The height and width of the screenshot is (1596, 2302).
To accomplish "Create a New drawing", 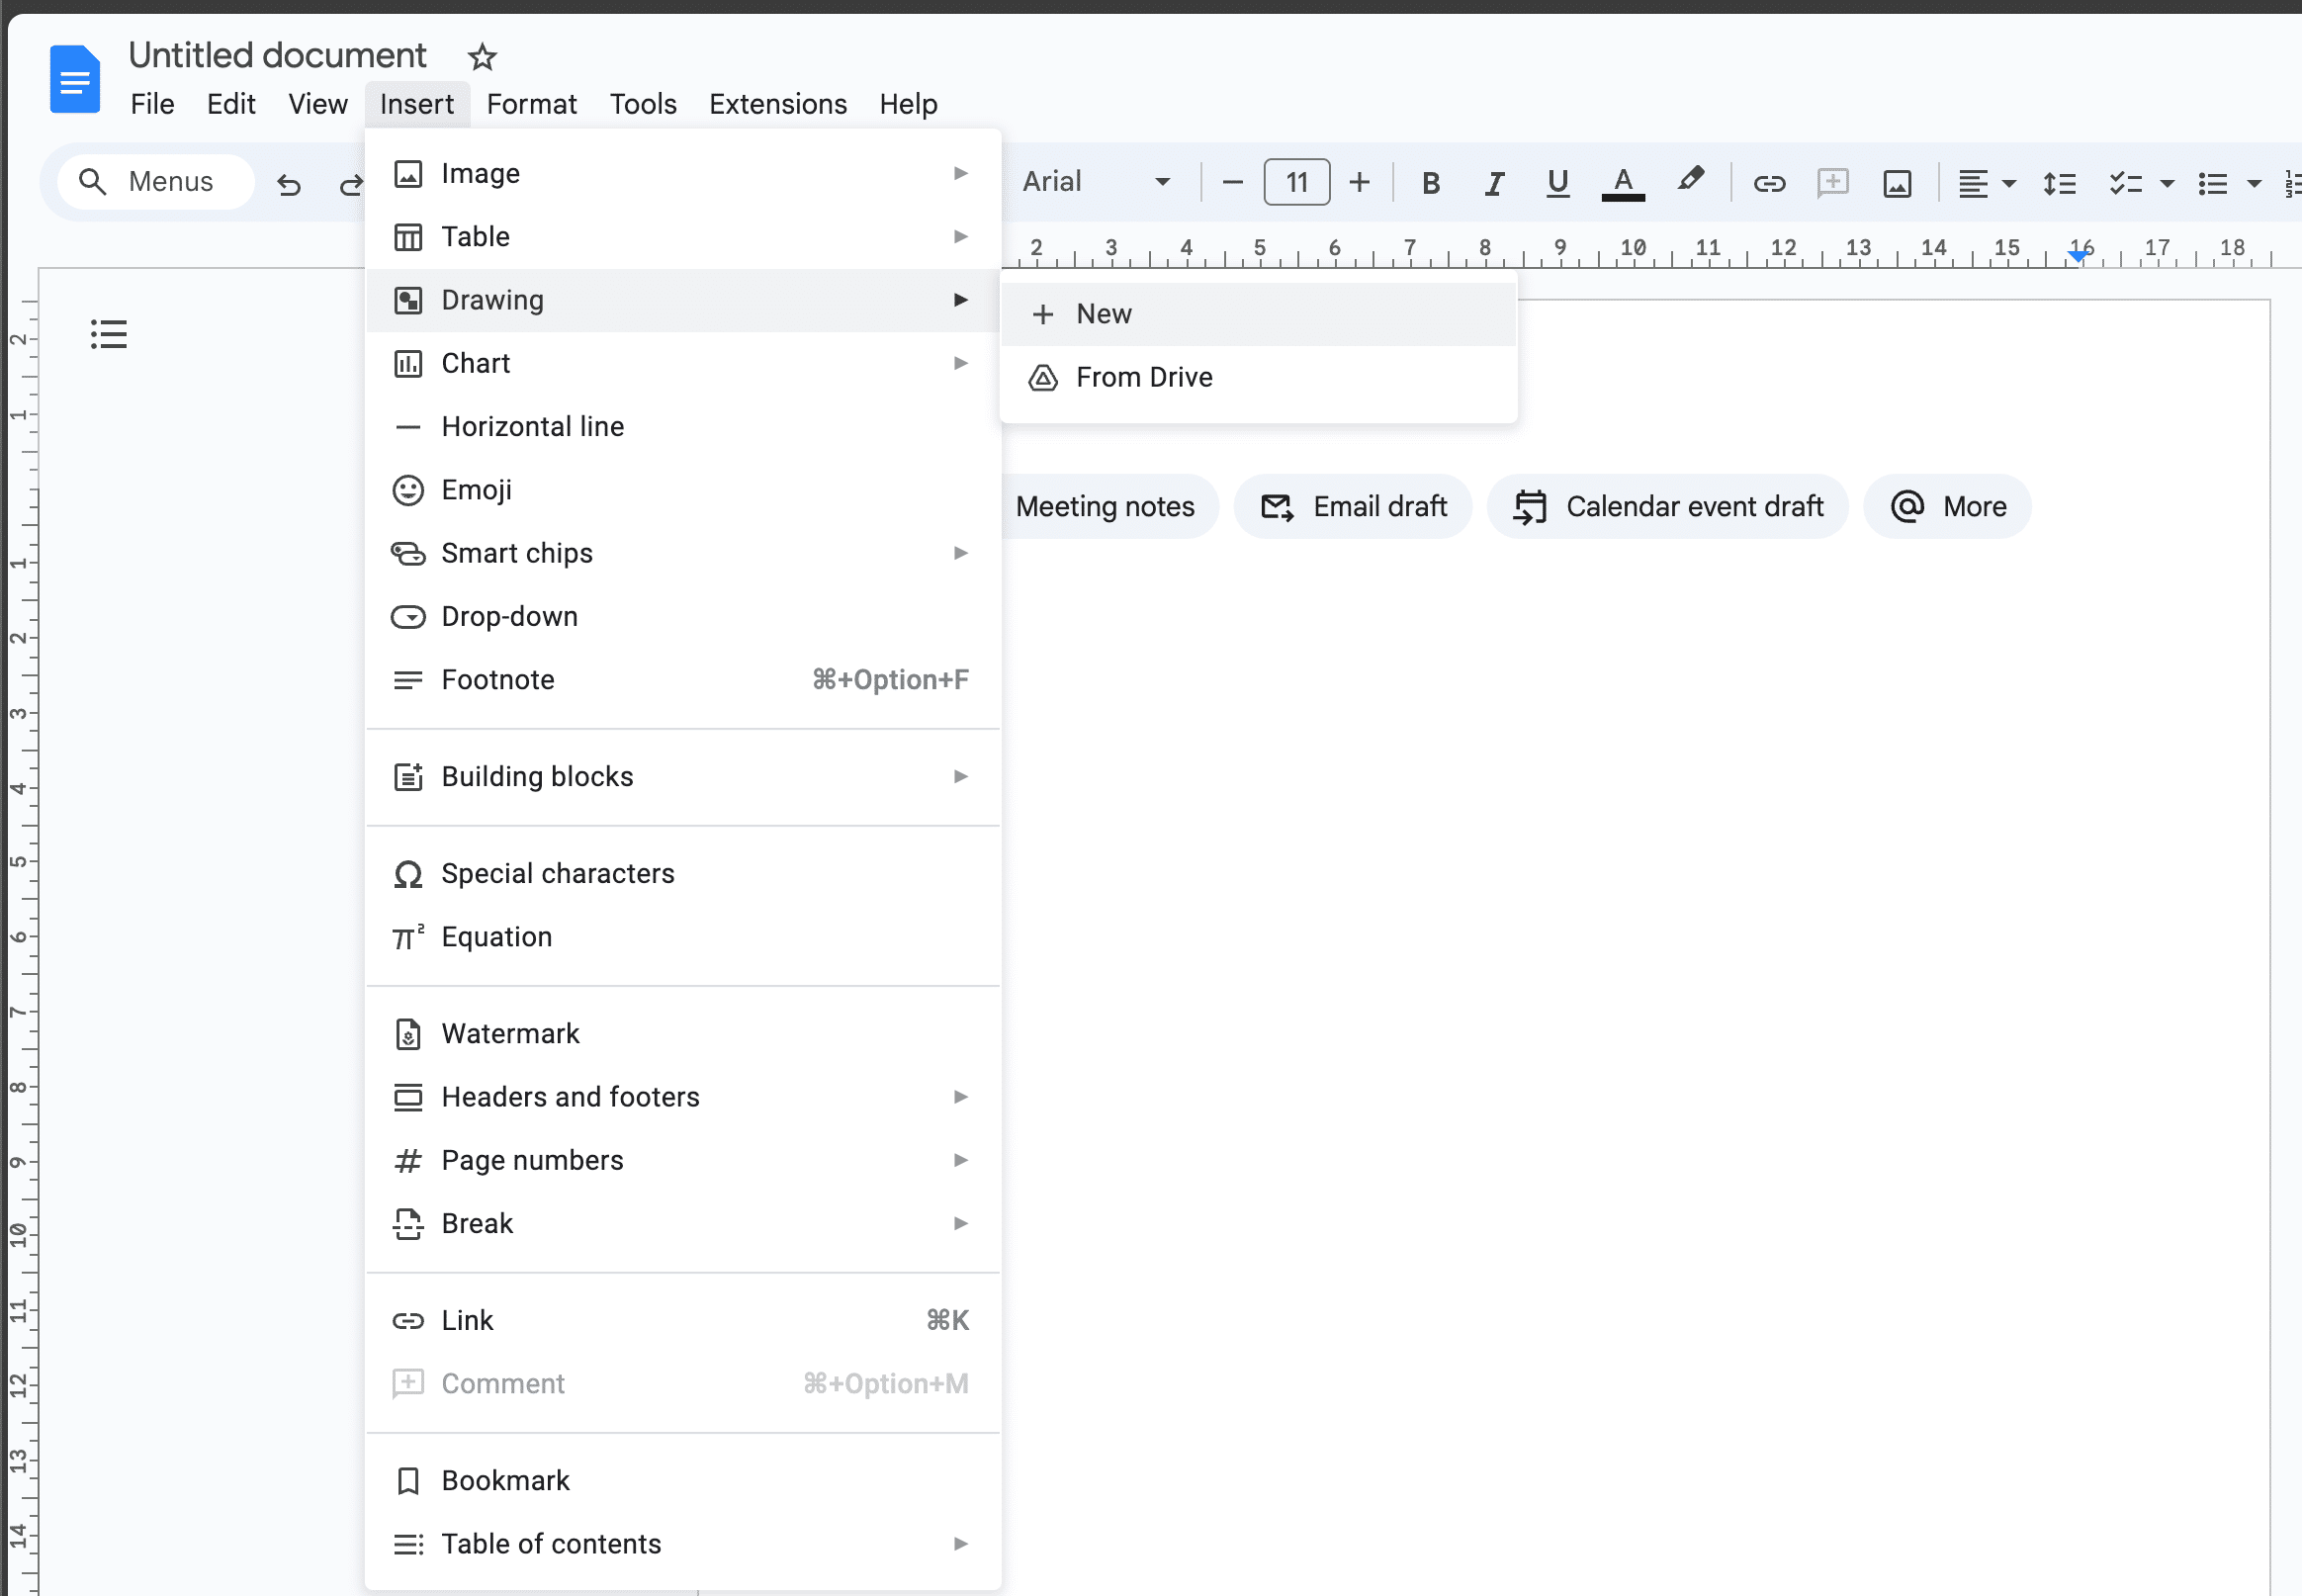I will tap(1258, 314).
